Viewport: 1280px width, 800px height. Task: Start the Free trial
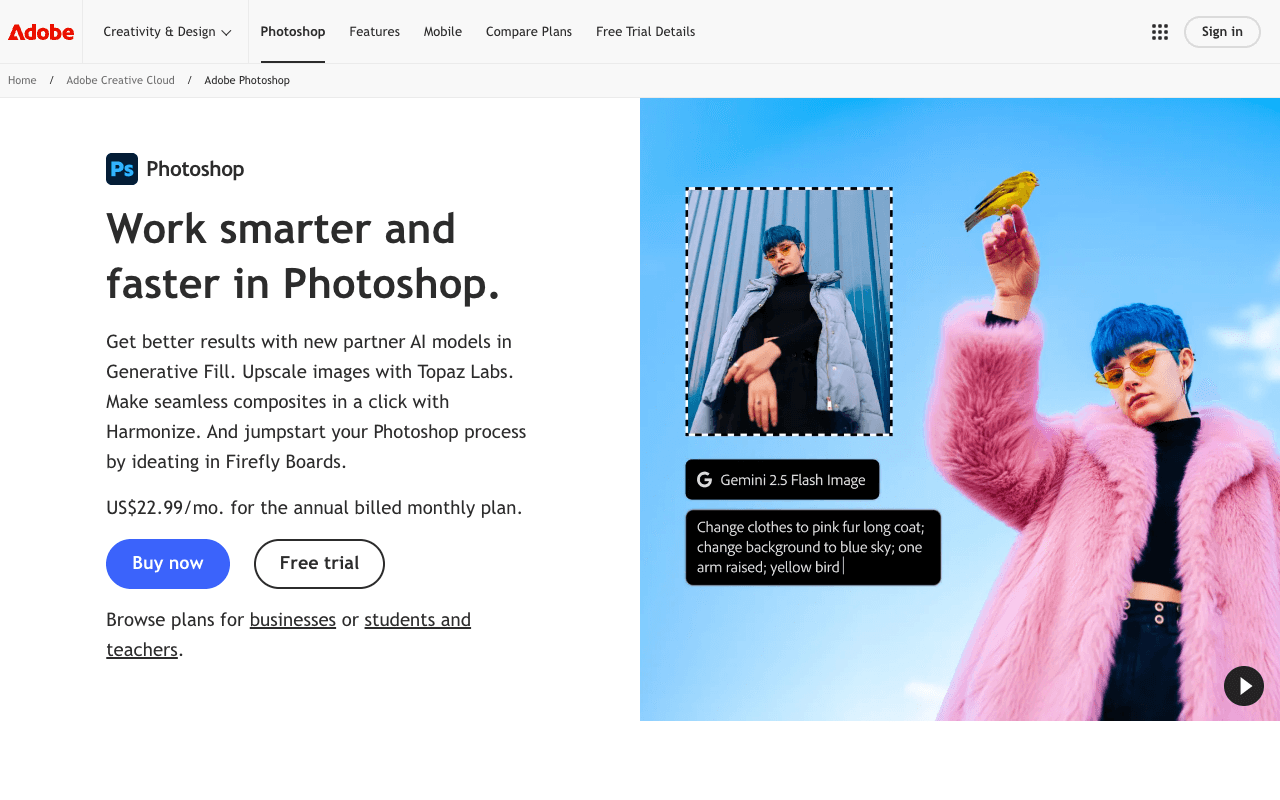(319, 563)
